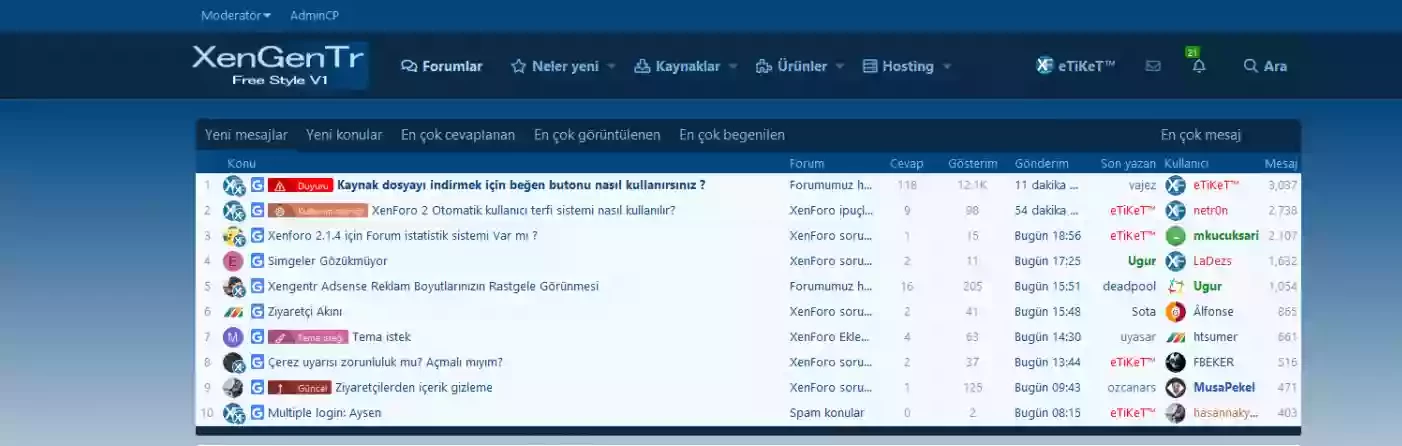Click the 'Tema isteği' prefix label
Screen dimensions: 1402x446
pyautogui.click(x=308, y=337)
